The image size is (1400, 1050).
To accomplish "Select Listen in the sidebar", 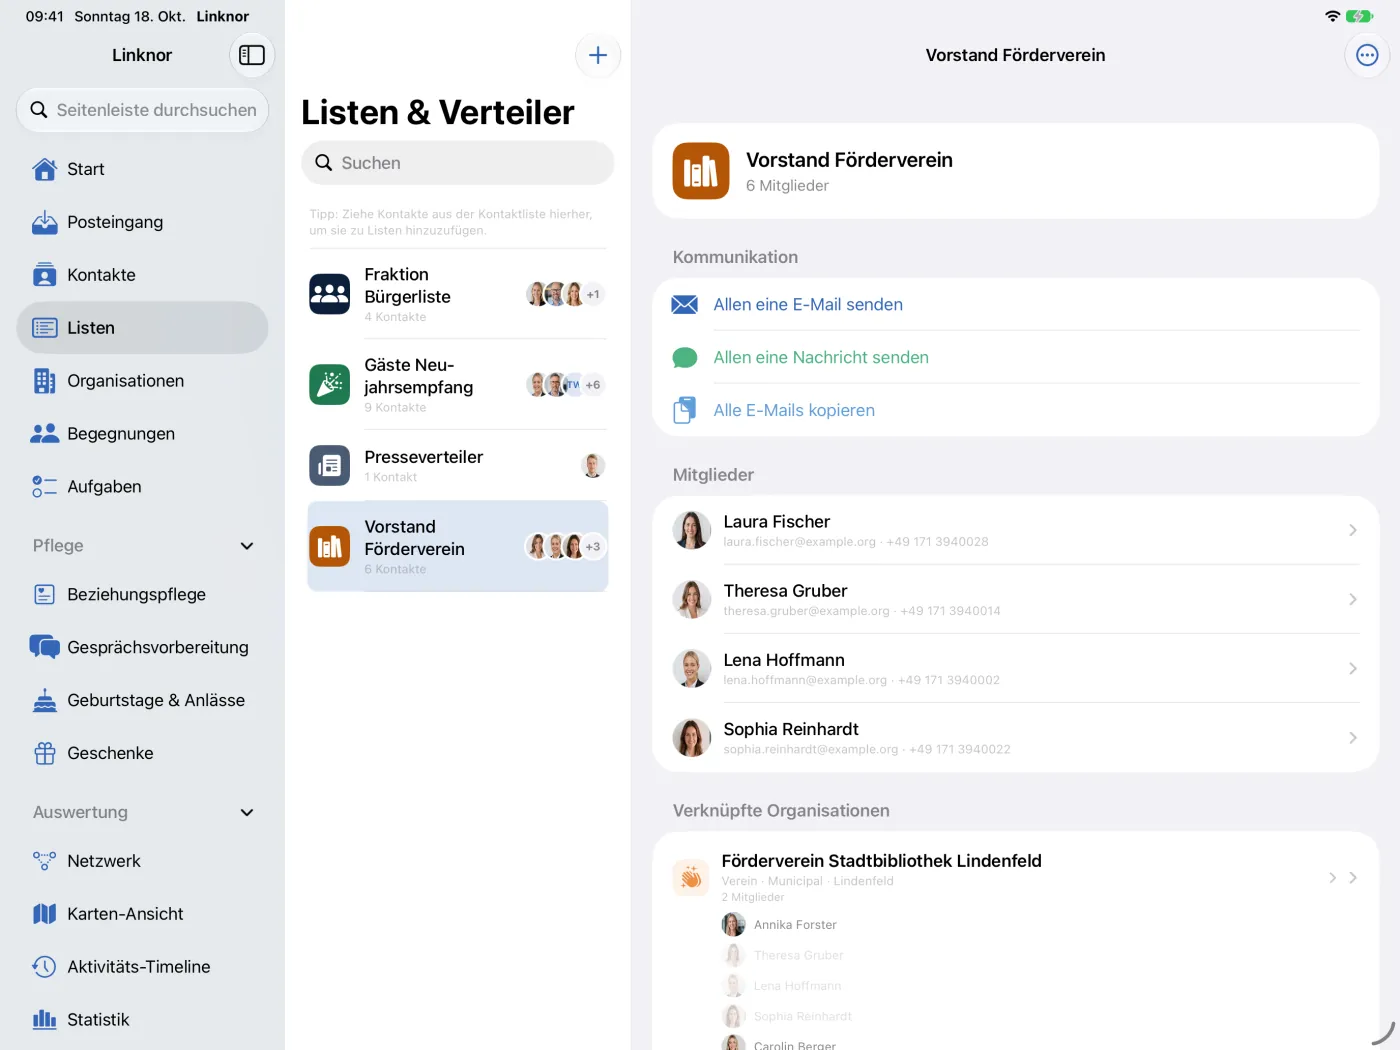I will click(142, 328).
